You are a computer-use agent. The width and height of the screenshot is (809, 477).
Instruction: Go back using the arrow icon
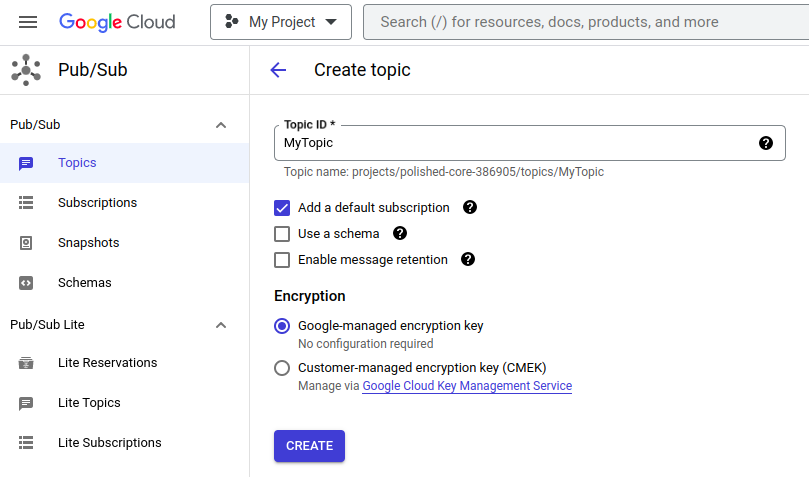click(278, 70)
